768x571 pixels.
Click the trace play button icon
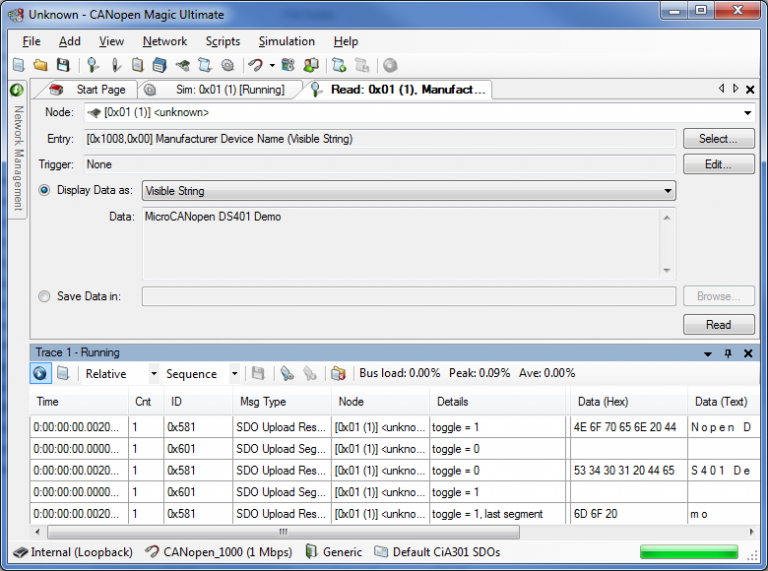pyautogui.click(x=40, y=373)
